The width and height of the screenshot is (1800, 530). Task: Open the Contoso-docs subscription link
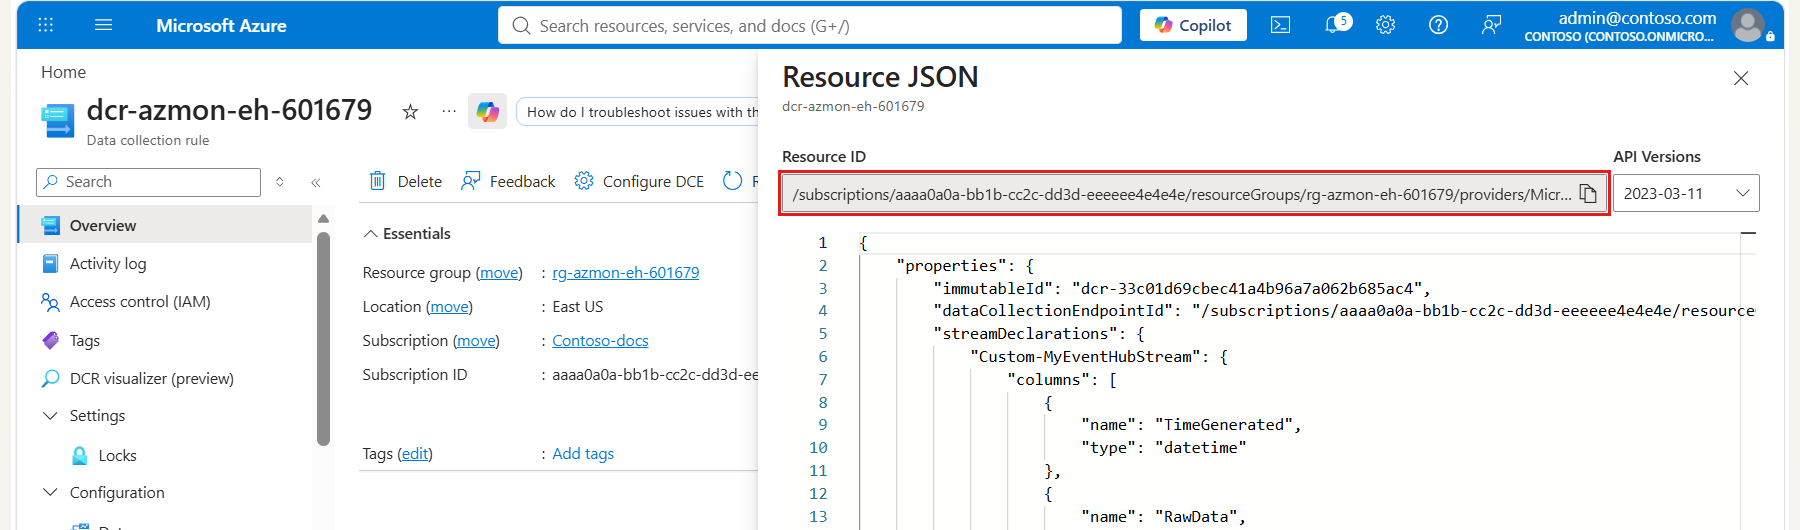[x=600, y=340]
